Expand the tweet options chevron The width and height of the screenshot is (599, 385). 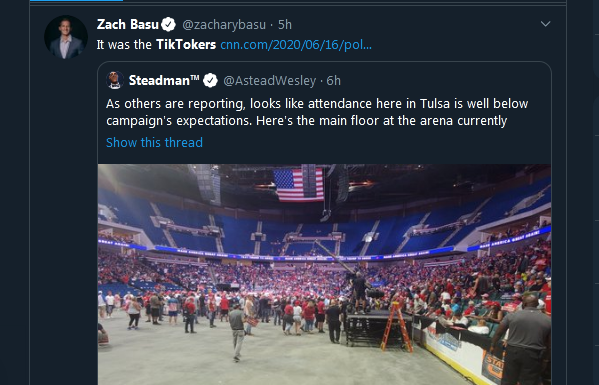[546, 24]
